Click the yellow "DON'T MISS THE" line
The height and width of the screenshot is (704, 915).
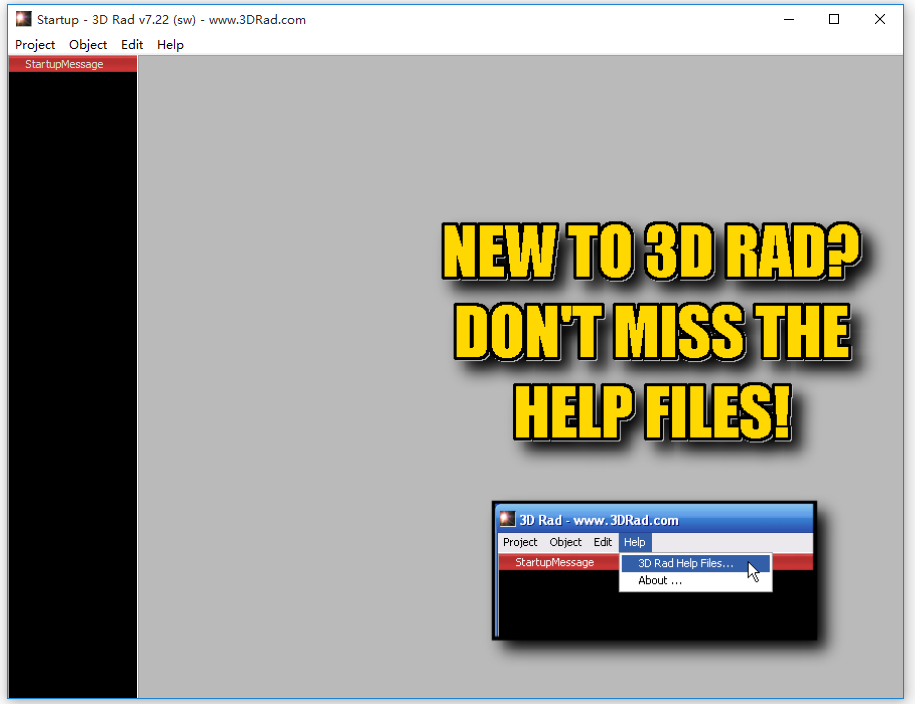tap(653, 332)
